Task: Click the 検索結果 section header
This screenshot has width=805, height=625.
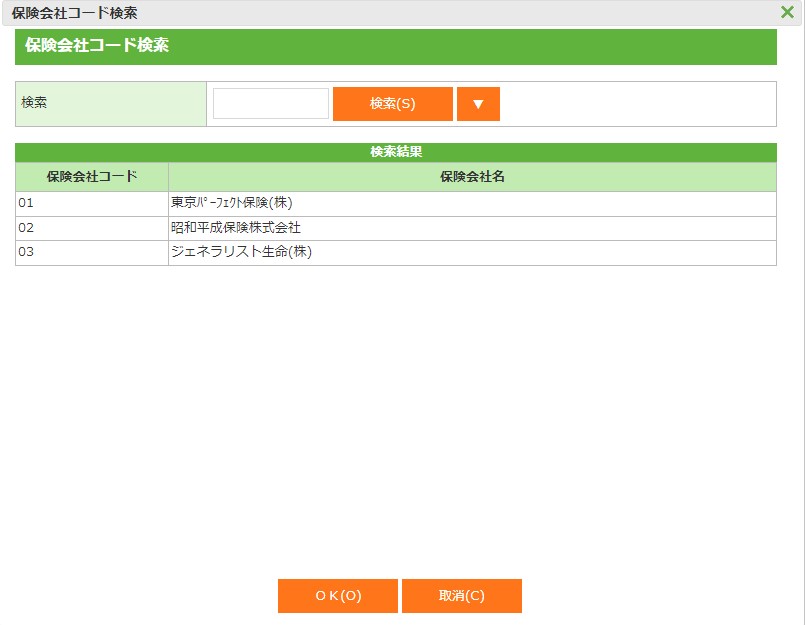Action: (x=396, y=152)
